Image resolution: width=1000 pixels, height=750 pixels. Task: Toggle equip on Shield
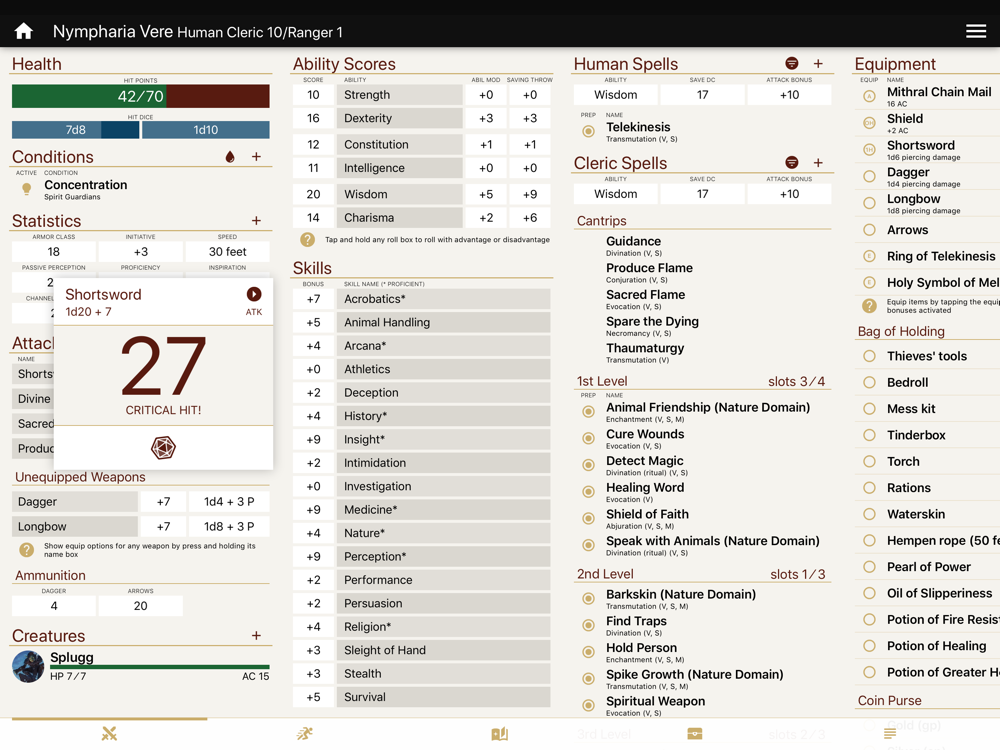click(x=869, y=123)
